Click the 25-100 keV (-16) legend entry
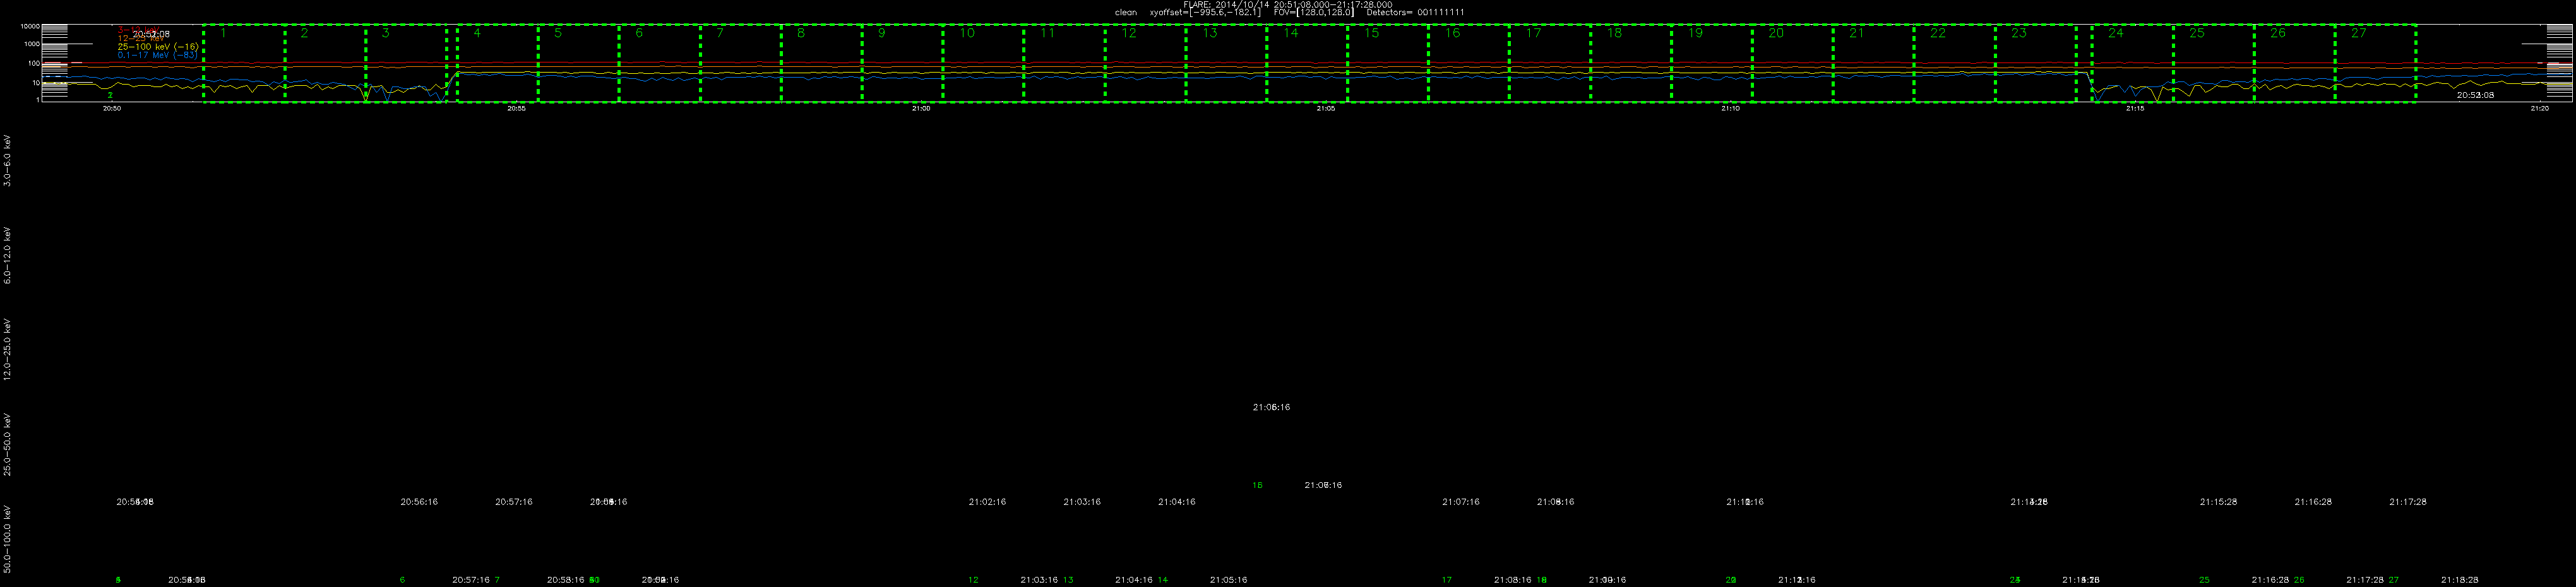The width and height of the screenshot is (2576, 587). (158, 47)
